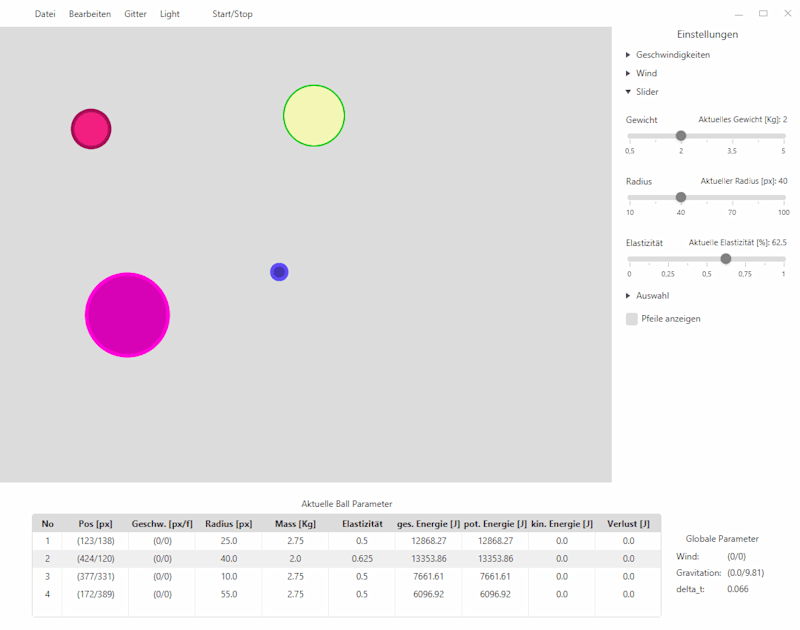Click radius value 55.0 in table
The height and width of the screenshot is (630, 800).
(229, 594)
